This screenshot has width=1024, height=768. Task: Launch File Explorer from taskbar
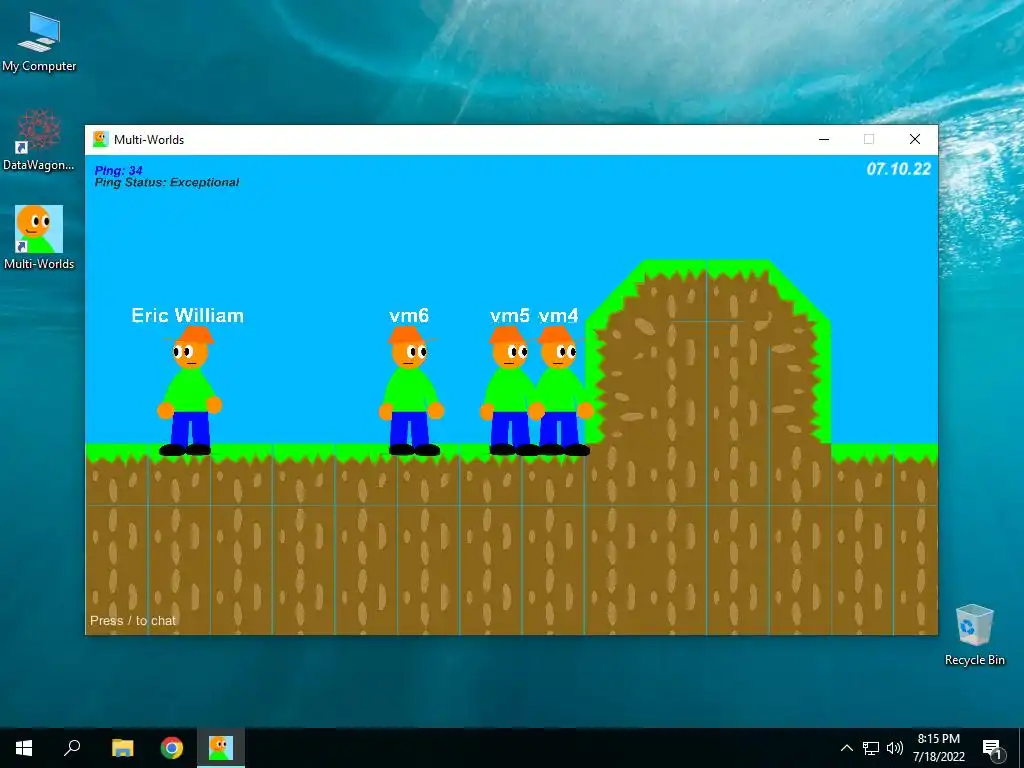pos(122,748)
